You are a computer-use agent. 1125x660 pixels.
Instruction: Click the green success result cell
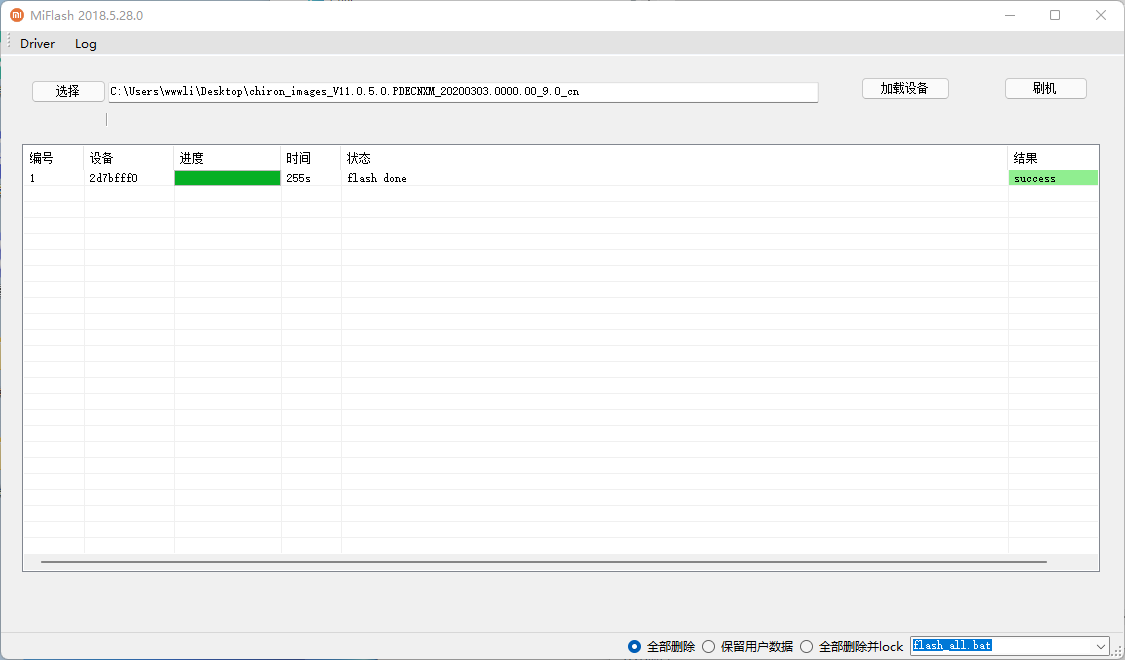(x=1053, y=178)
